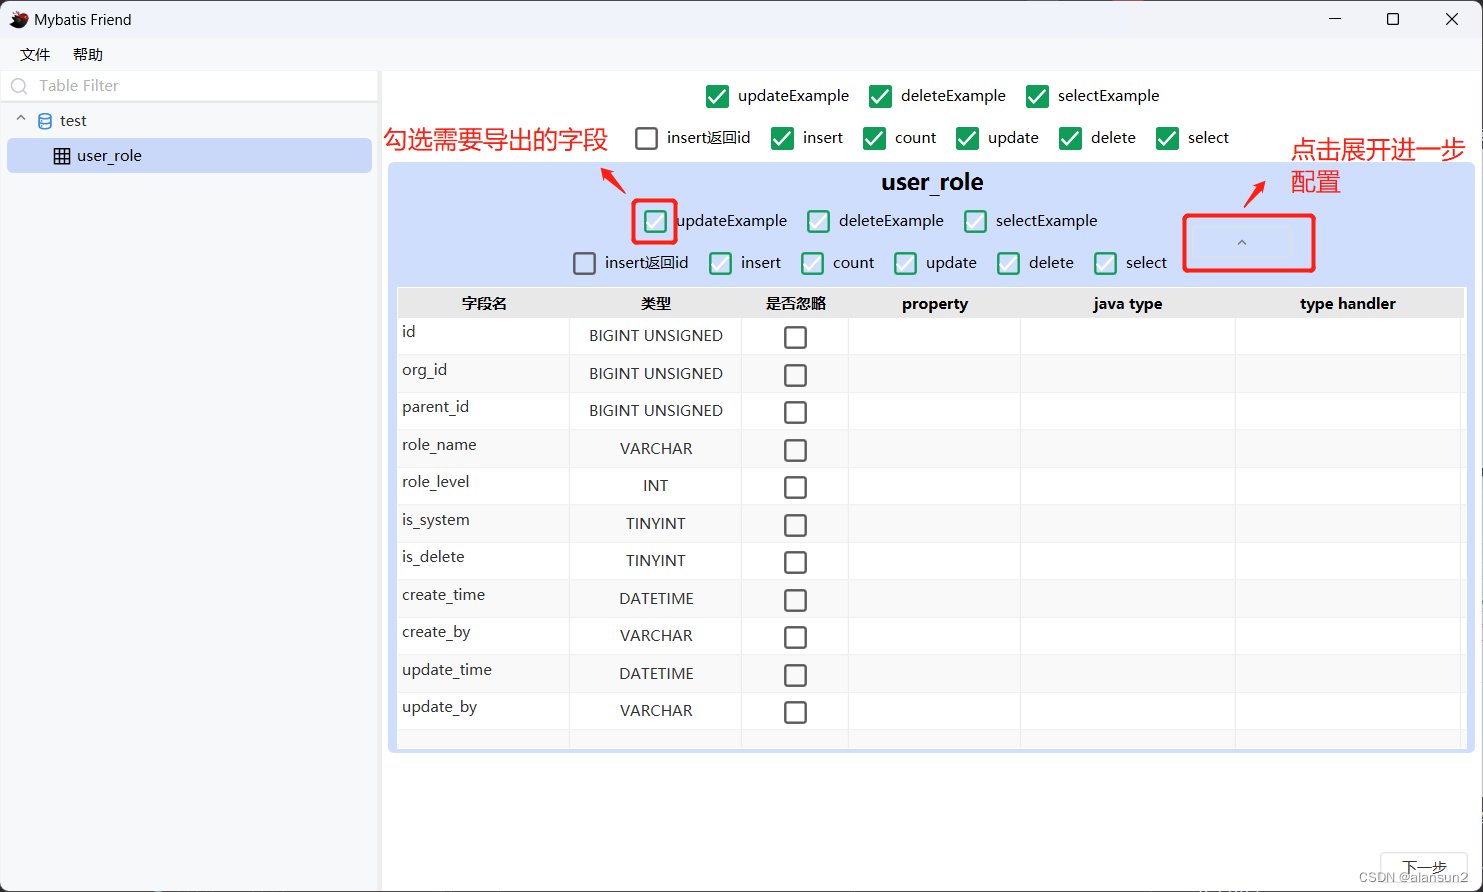Viewport: 1483px width, 892px height.
Task: Click property cell in role_name row
Action: coord(935,449)
